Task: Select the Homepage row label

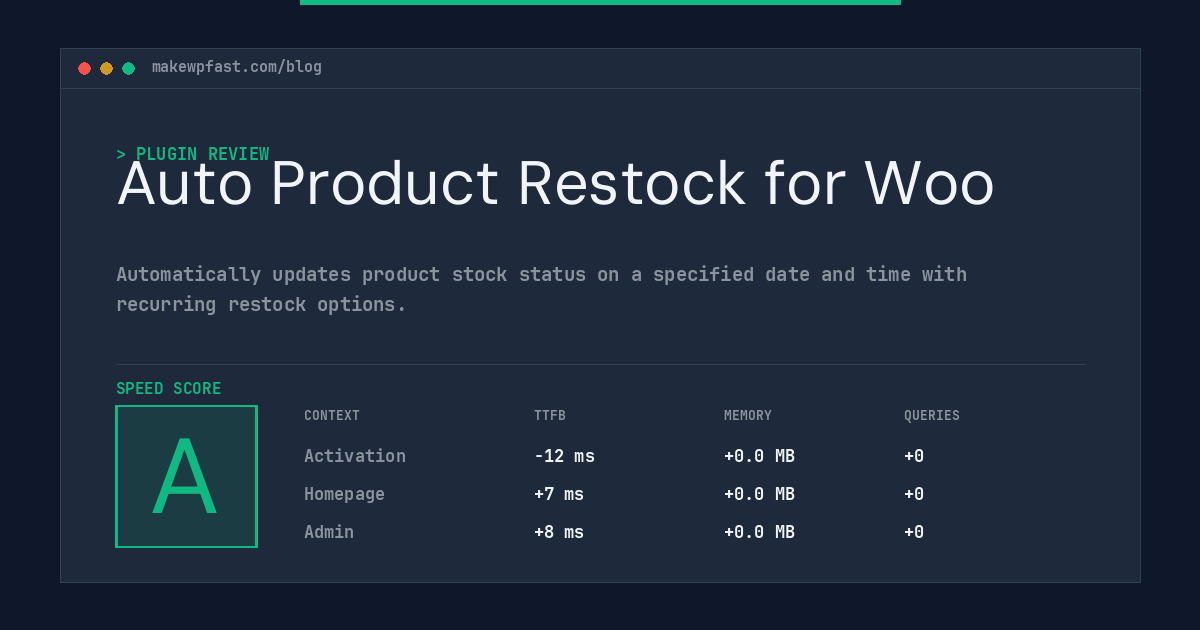Action: [344, 494]
